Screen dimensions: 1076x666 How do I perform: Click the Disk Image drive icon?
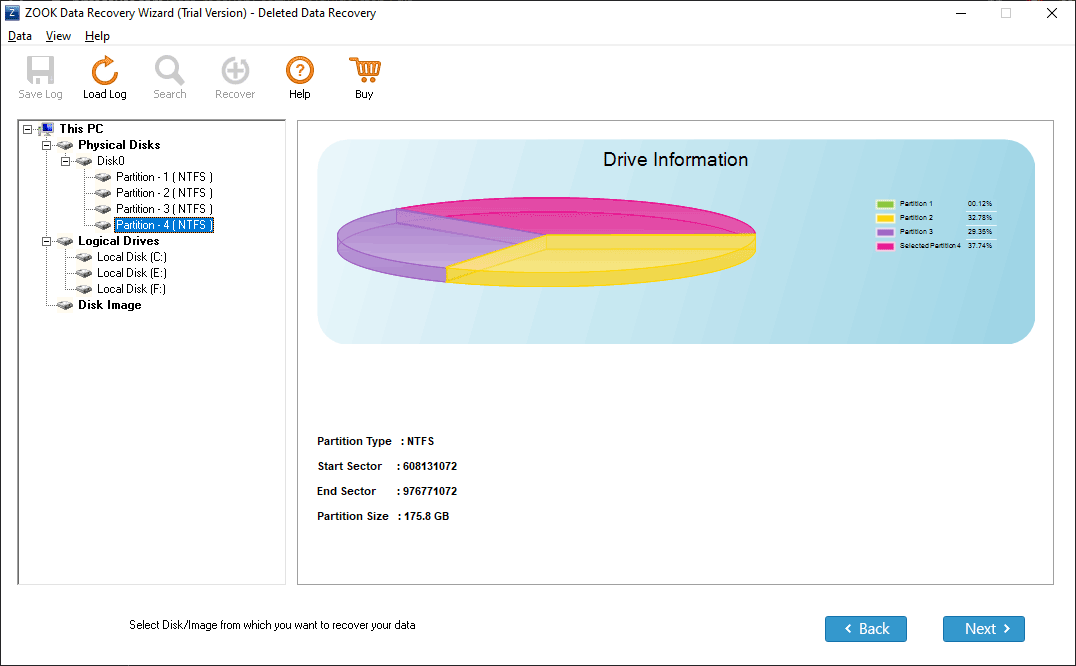click(x=65, y=305)
